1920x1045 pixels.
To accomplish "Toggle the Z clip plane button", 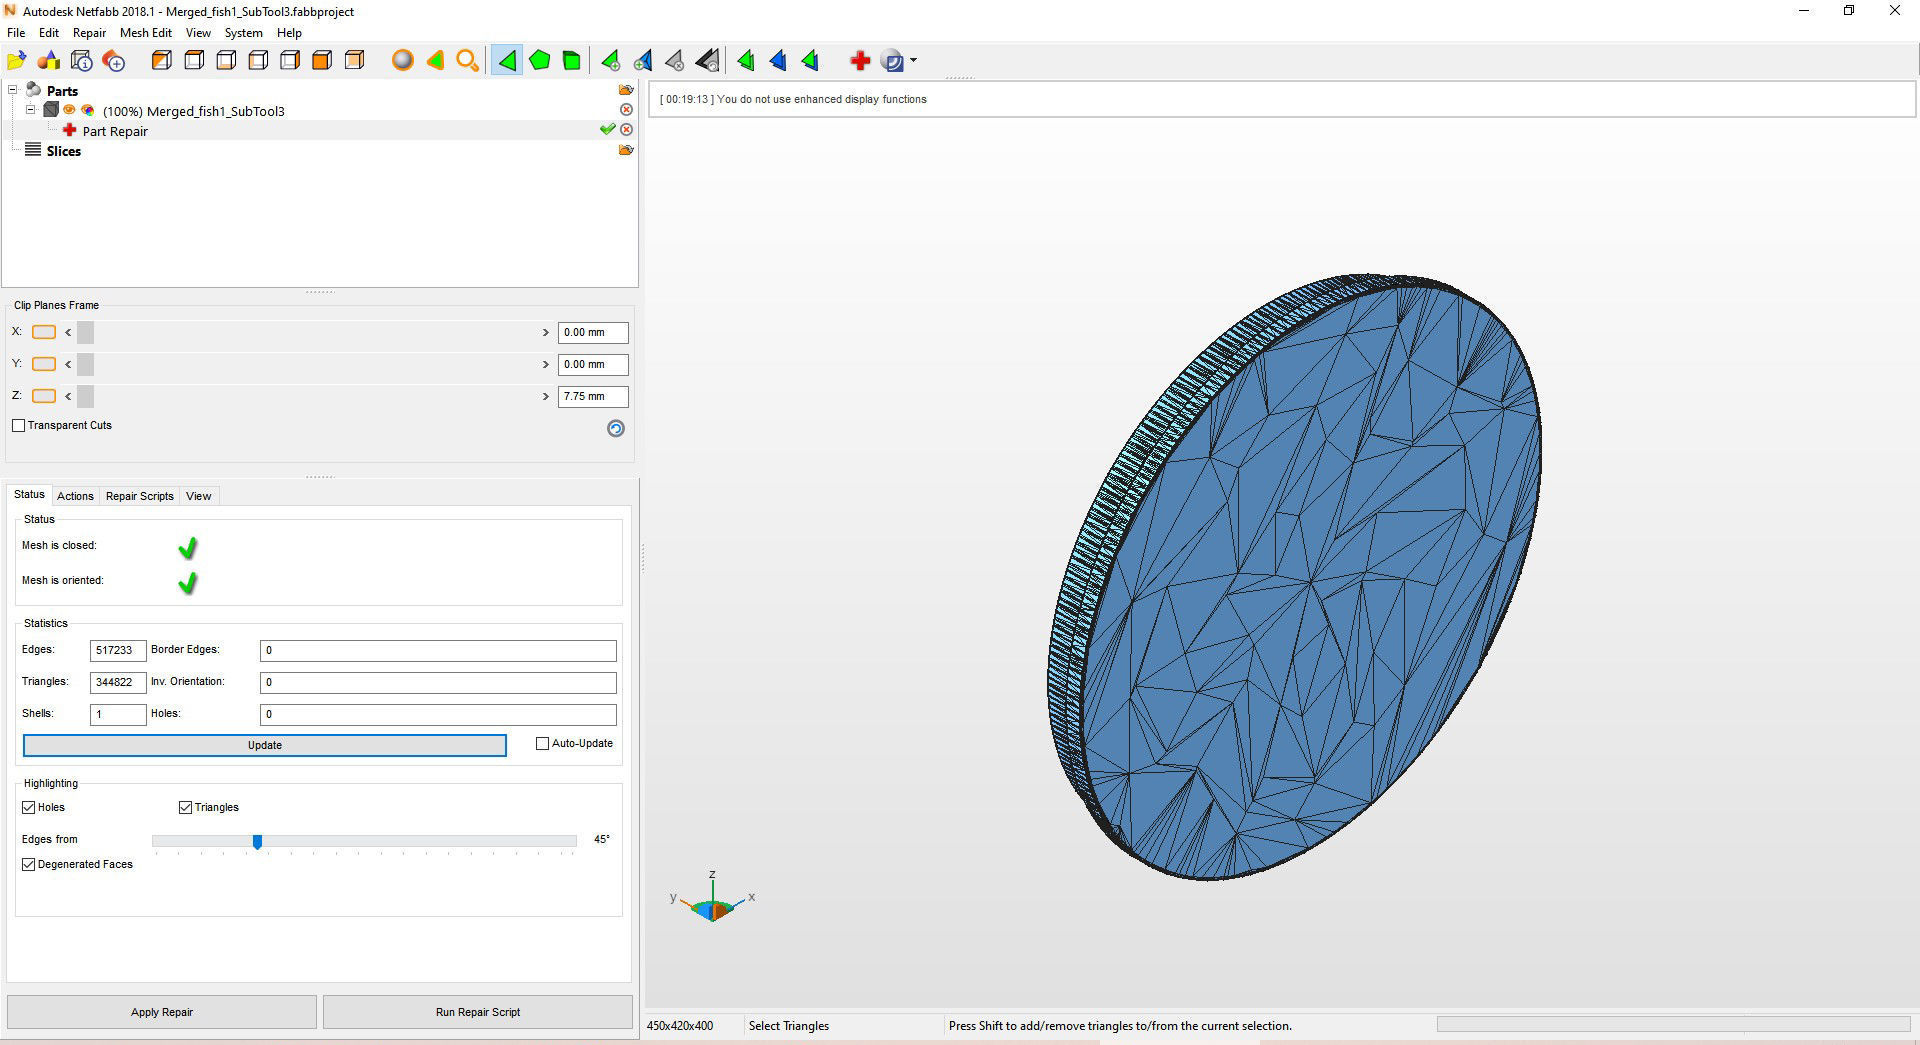I will 44,396.
